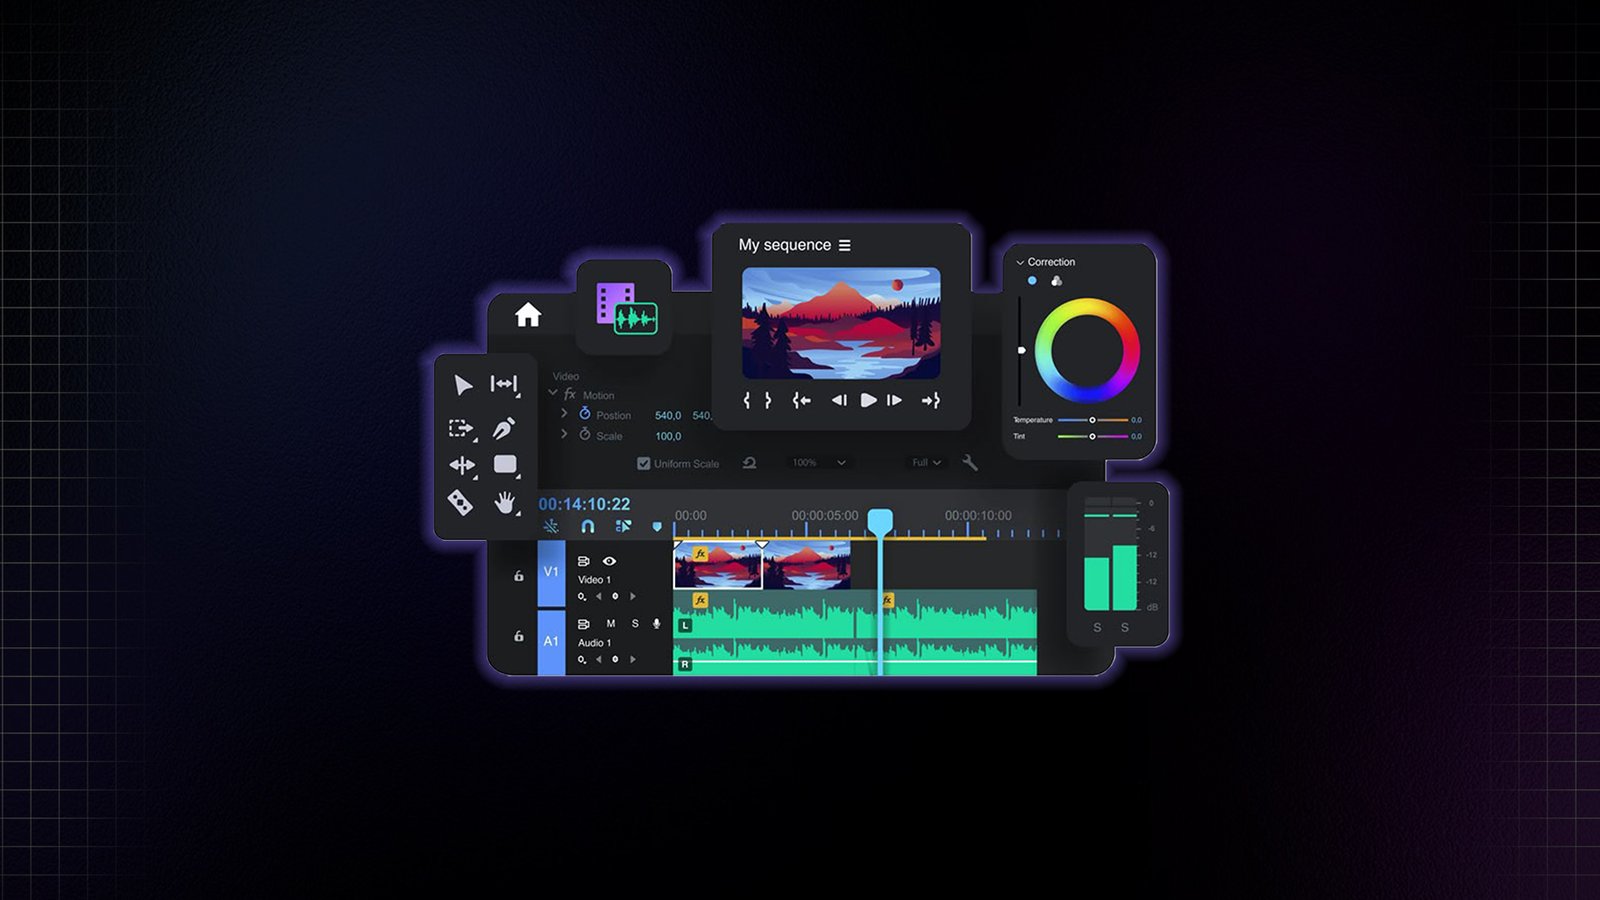Open monitor settings wrench icon
Viewport: 1600px width, 900px height.
point(969,462)
